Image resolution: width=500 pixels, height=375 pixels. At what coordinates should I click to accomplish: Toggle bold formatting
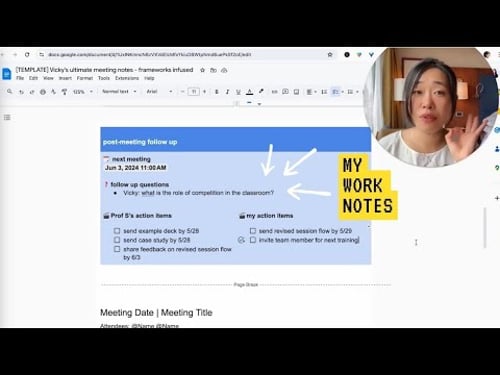[217, 92]
